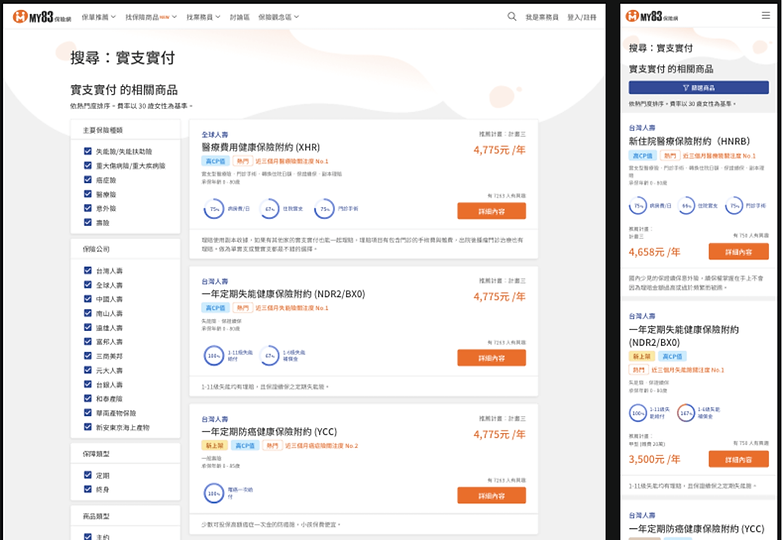Click the 住院實支 circle on mobile HNRB card
Viewport: 782px width, 540px height.
(x=686, y=205)
